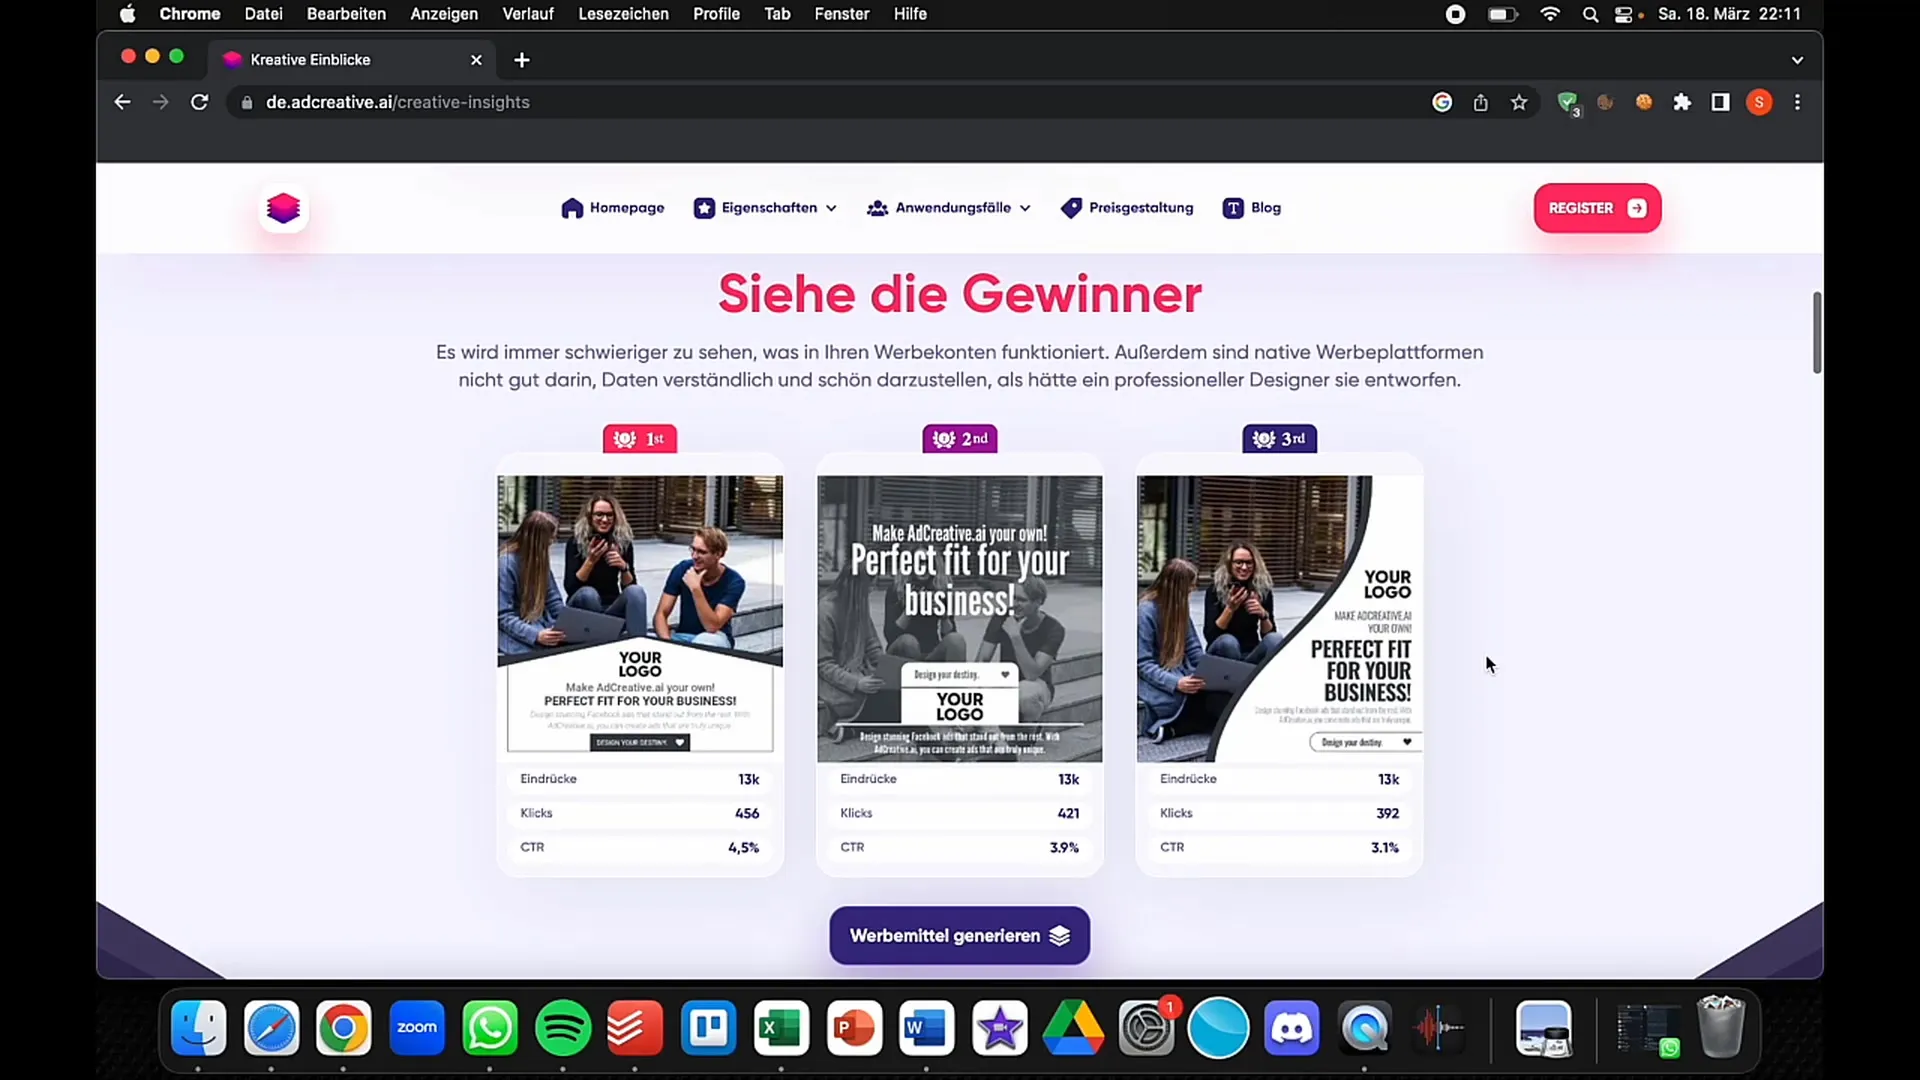The image size is (1920, 1080).
Task: Open Zoom from the dock
Action: pos(417,1028)
